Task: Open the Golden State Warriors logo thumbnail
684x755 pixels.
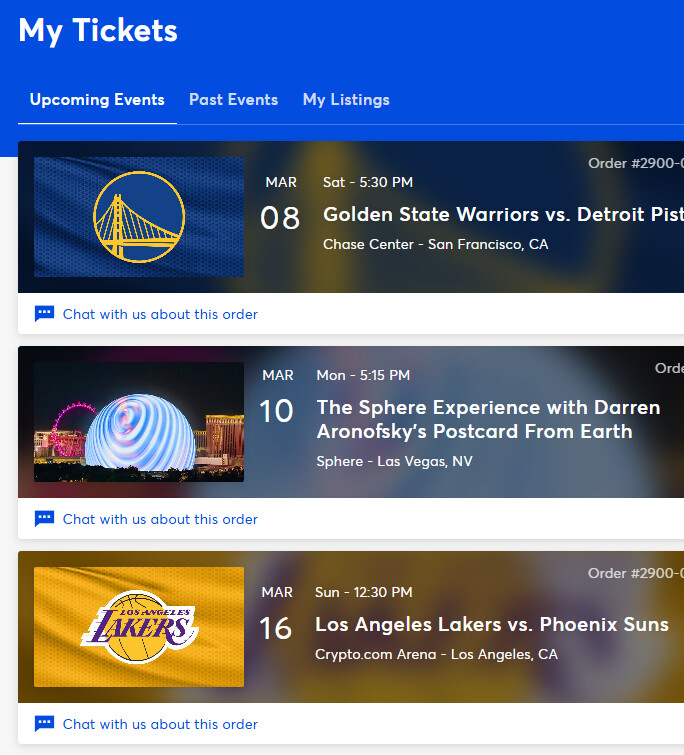Action: tap(139, 217)
